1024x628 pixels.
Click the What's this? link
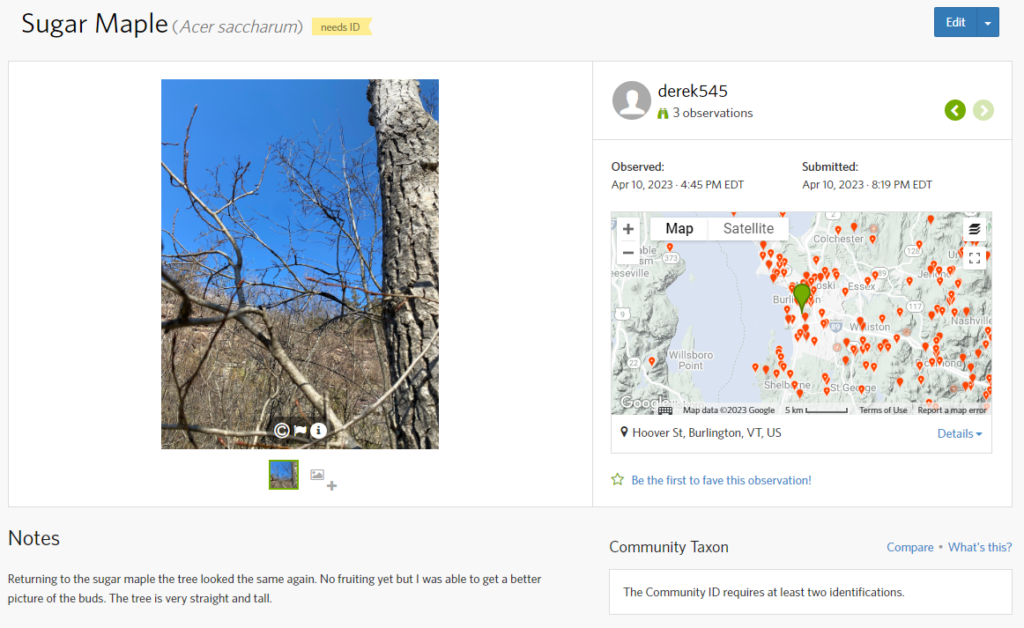[979, 547]
